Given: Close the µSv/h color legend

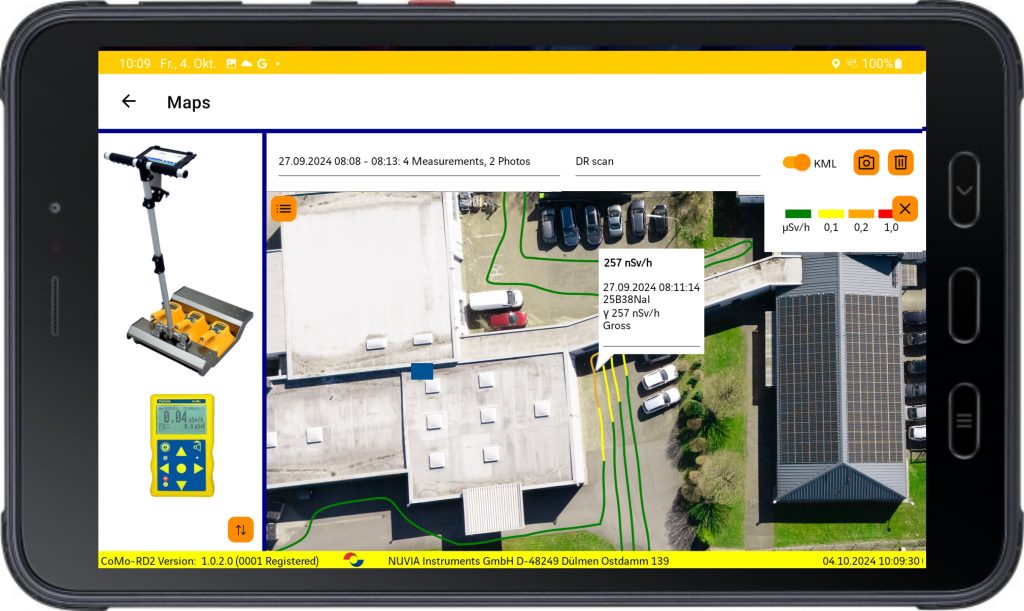Looking at the screenshot, I should (904, 209).
